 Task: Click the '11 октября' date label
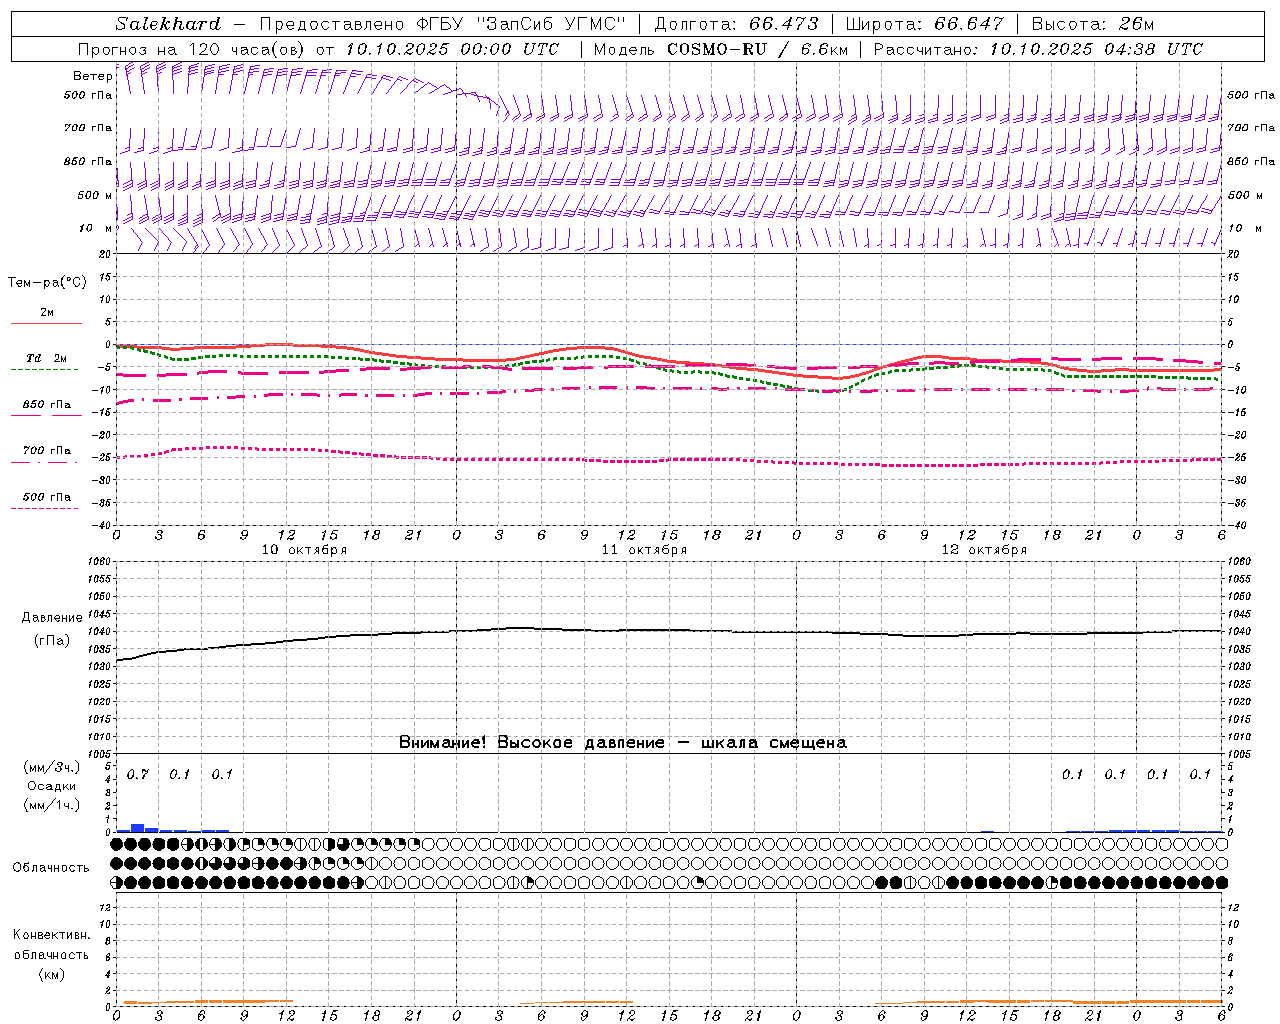644,550
